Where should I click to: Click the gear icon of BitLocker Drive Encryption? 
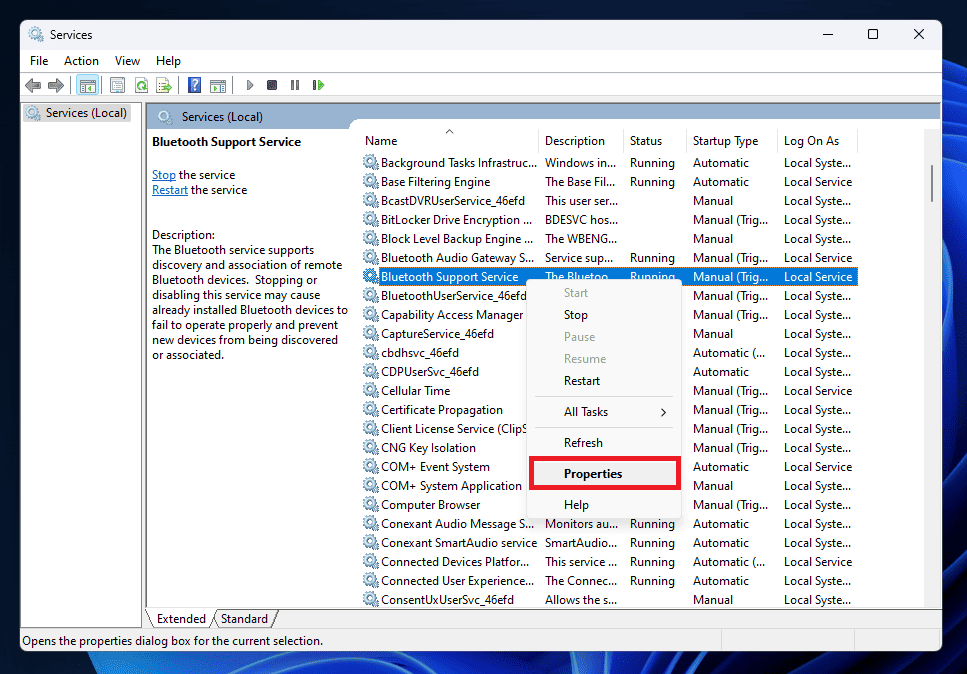pyautogui.click(x=370, y=220)
